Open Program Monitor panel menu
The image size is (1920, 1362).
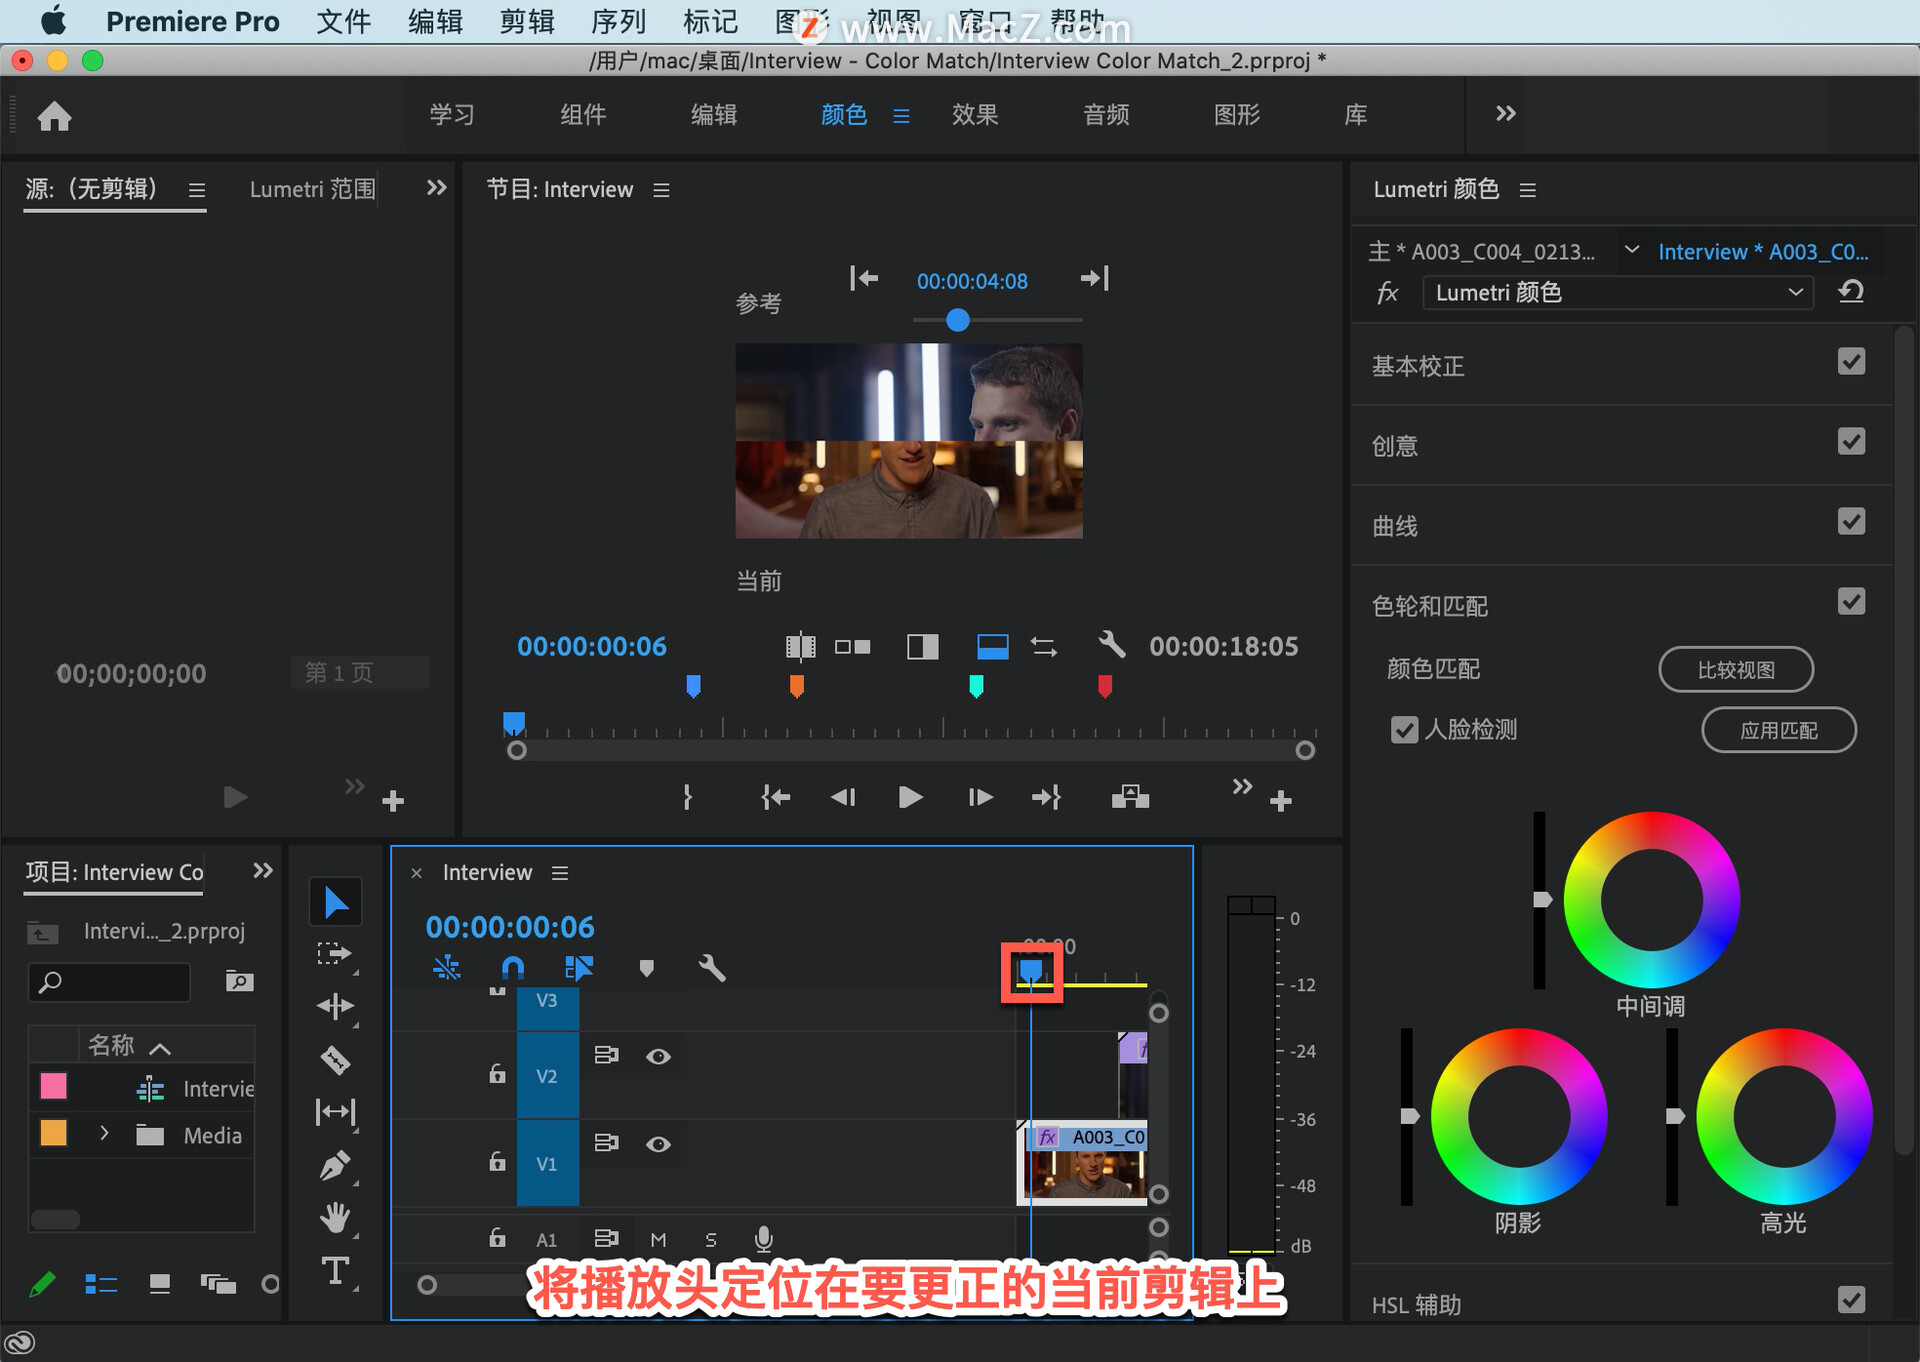(x=661, y=190)
